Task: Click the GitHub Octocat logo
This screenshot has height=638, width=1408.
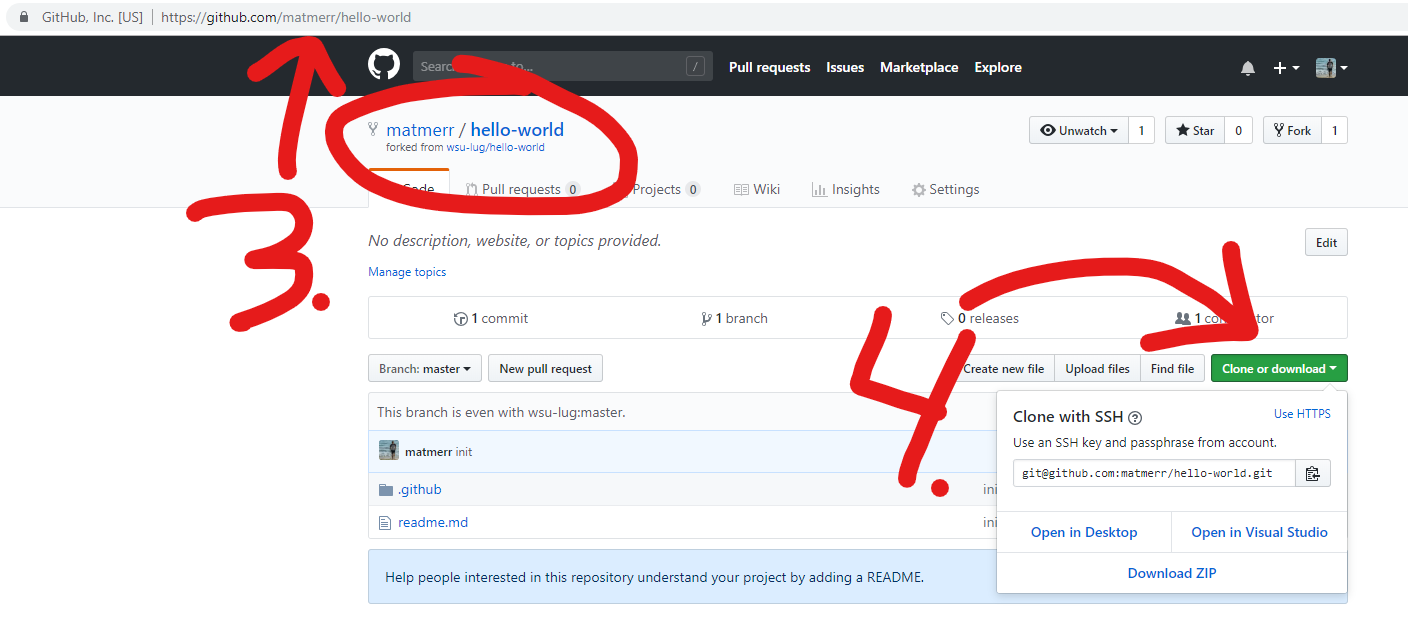Action: [x=384, y=66]
